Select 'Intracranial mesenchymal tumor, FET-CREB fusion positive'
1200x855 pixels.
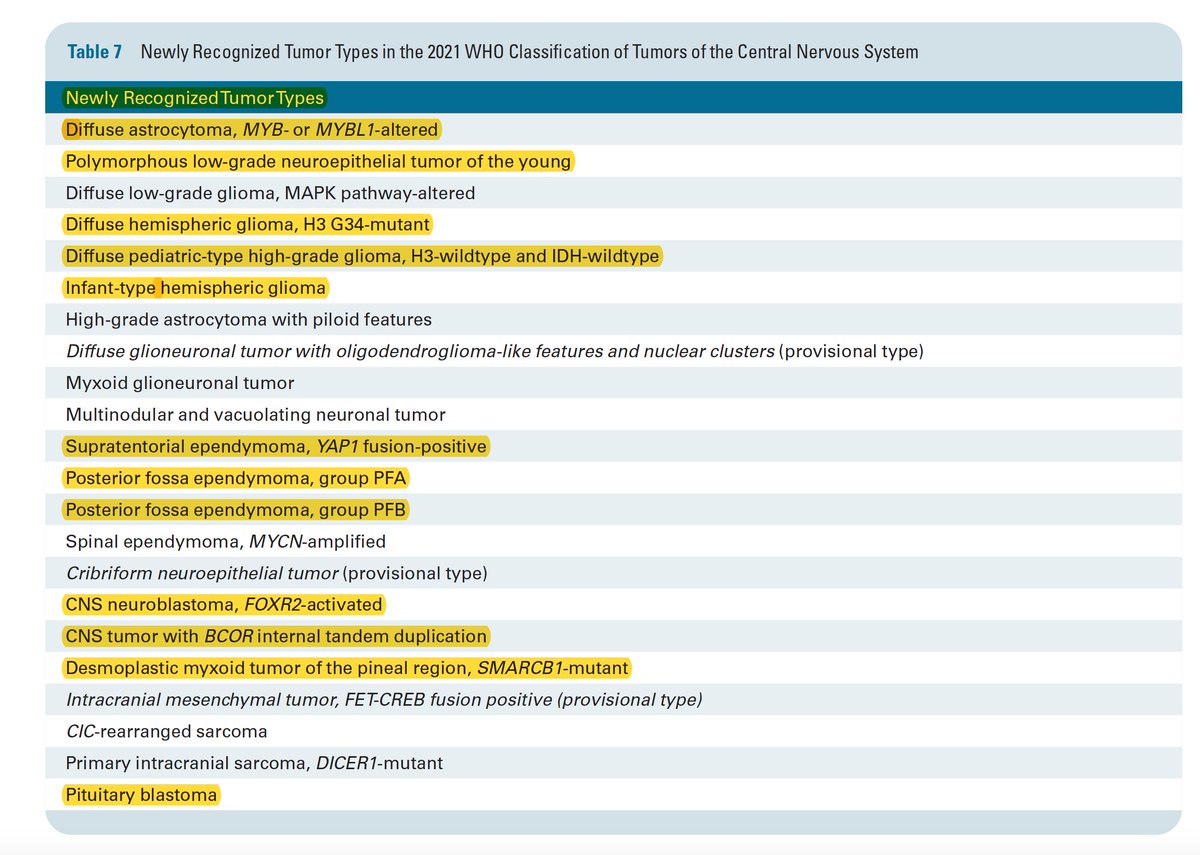[384, 699]
